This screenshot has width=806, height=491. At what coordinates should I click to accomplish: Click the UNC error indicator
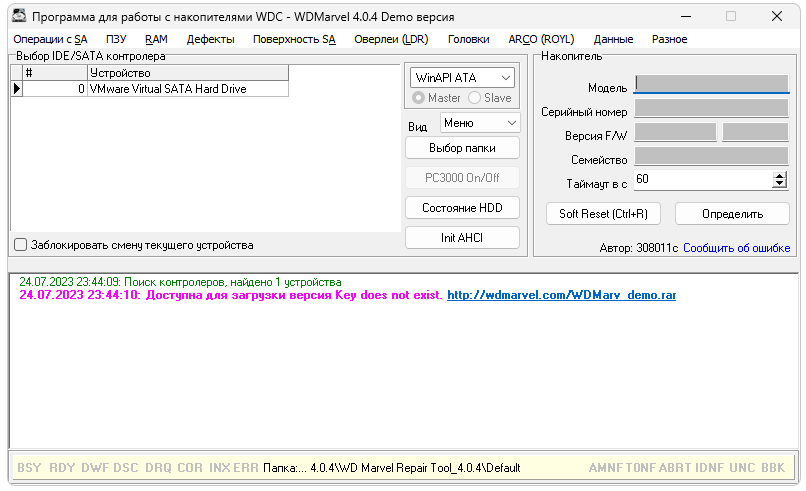(742, 468)
